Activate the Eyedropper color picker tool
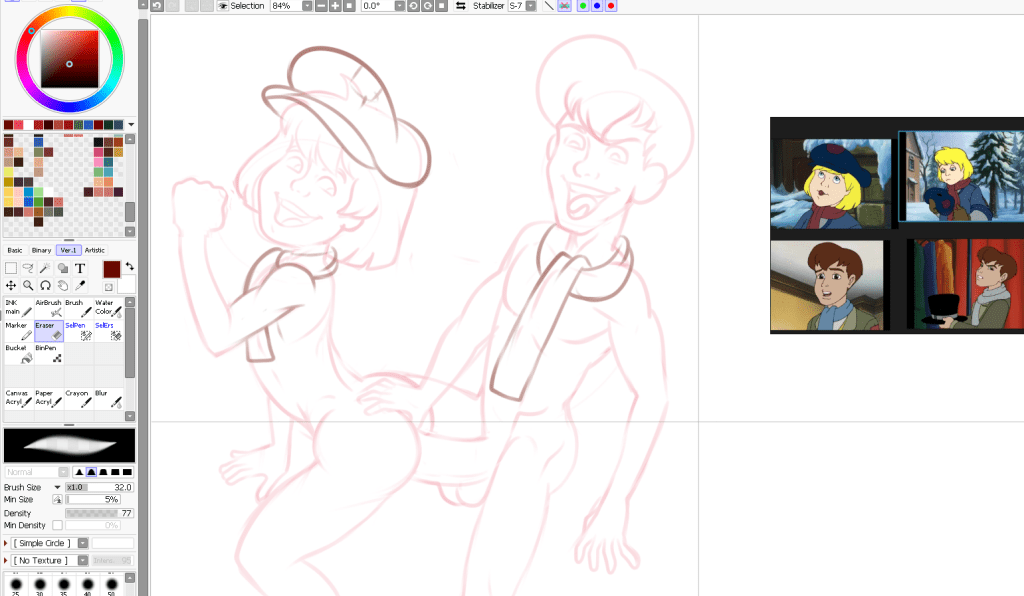The width and height of the screenshot is (1024, 596). point(80,285)
